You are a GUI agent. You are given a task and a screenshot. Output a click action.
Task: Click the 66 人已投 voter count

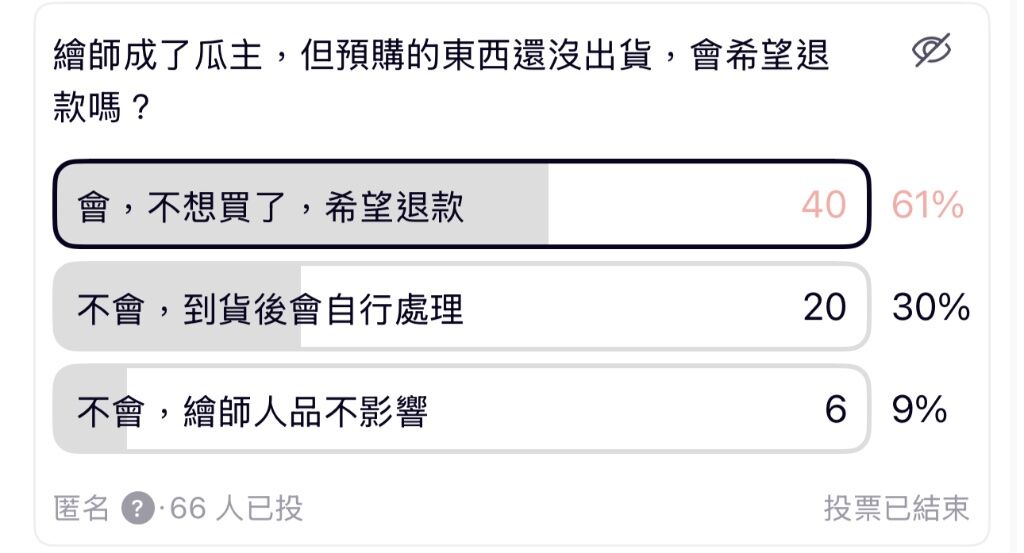pos(236,508)
